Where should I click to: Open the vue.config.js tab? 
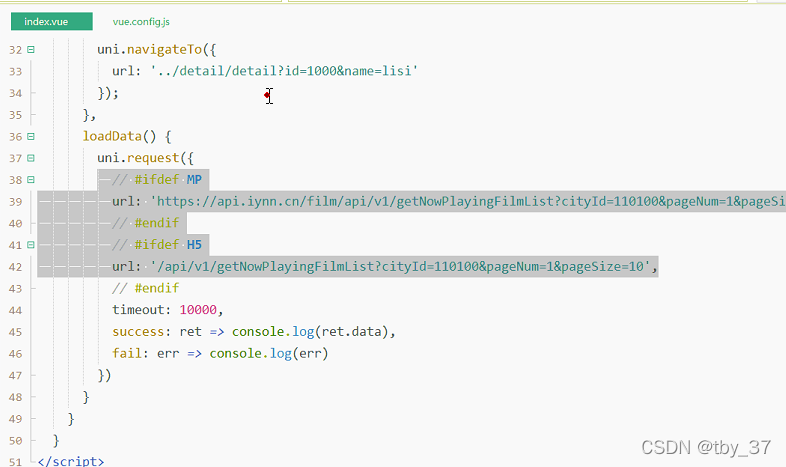pyautogui.click(x=141, y=22)
